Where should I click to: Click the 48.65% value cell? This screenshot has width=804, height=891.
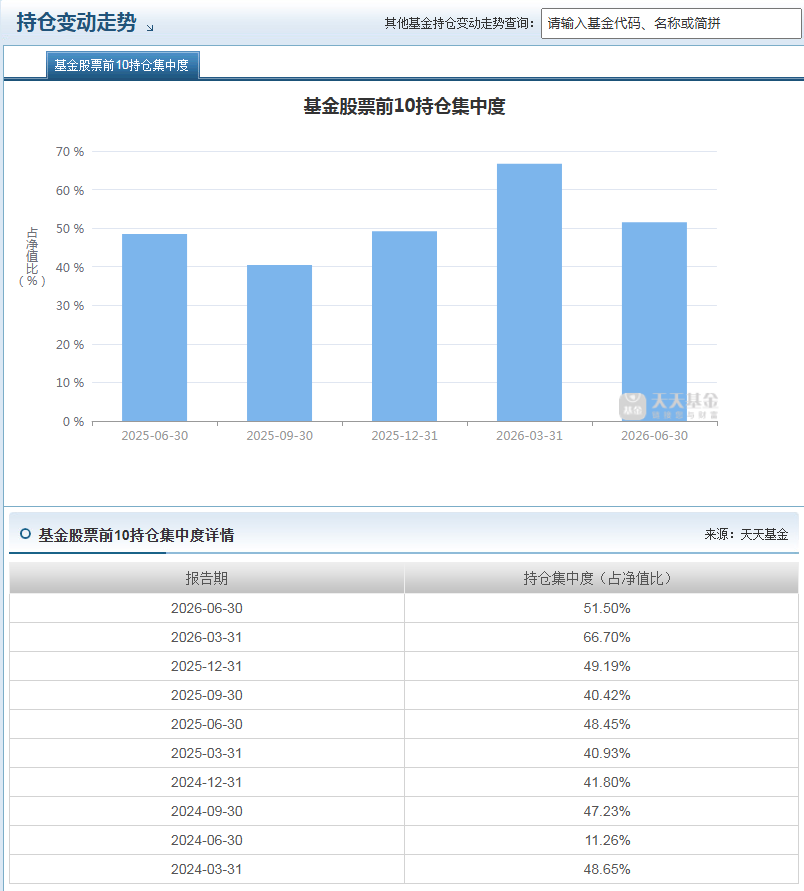(602, 869)
